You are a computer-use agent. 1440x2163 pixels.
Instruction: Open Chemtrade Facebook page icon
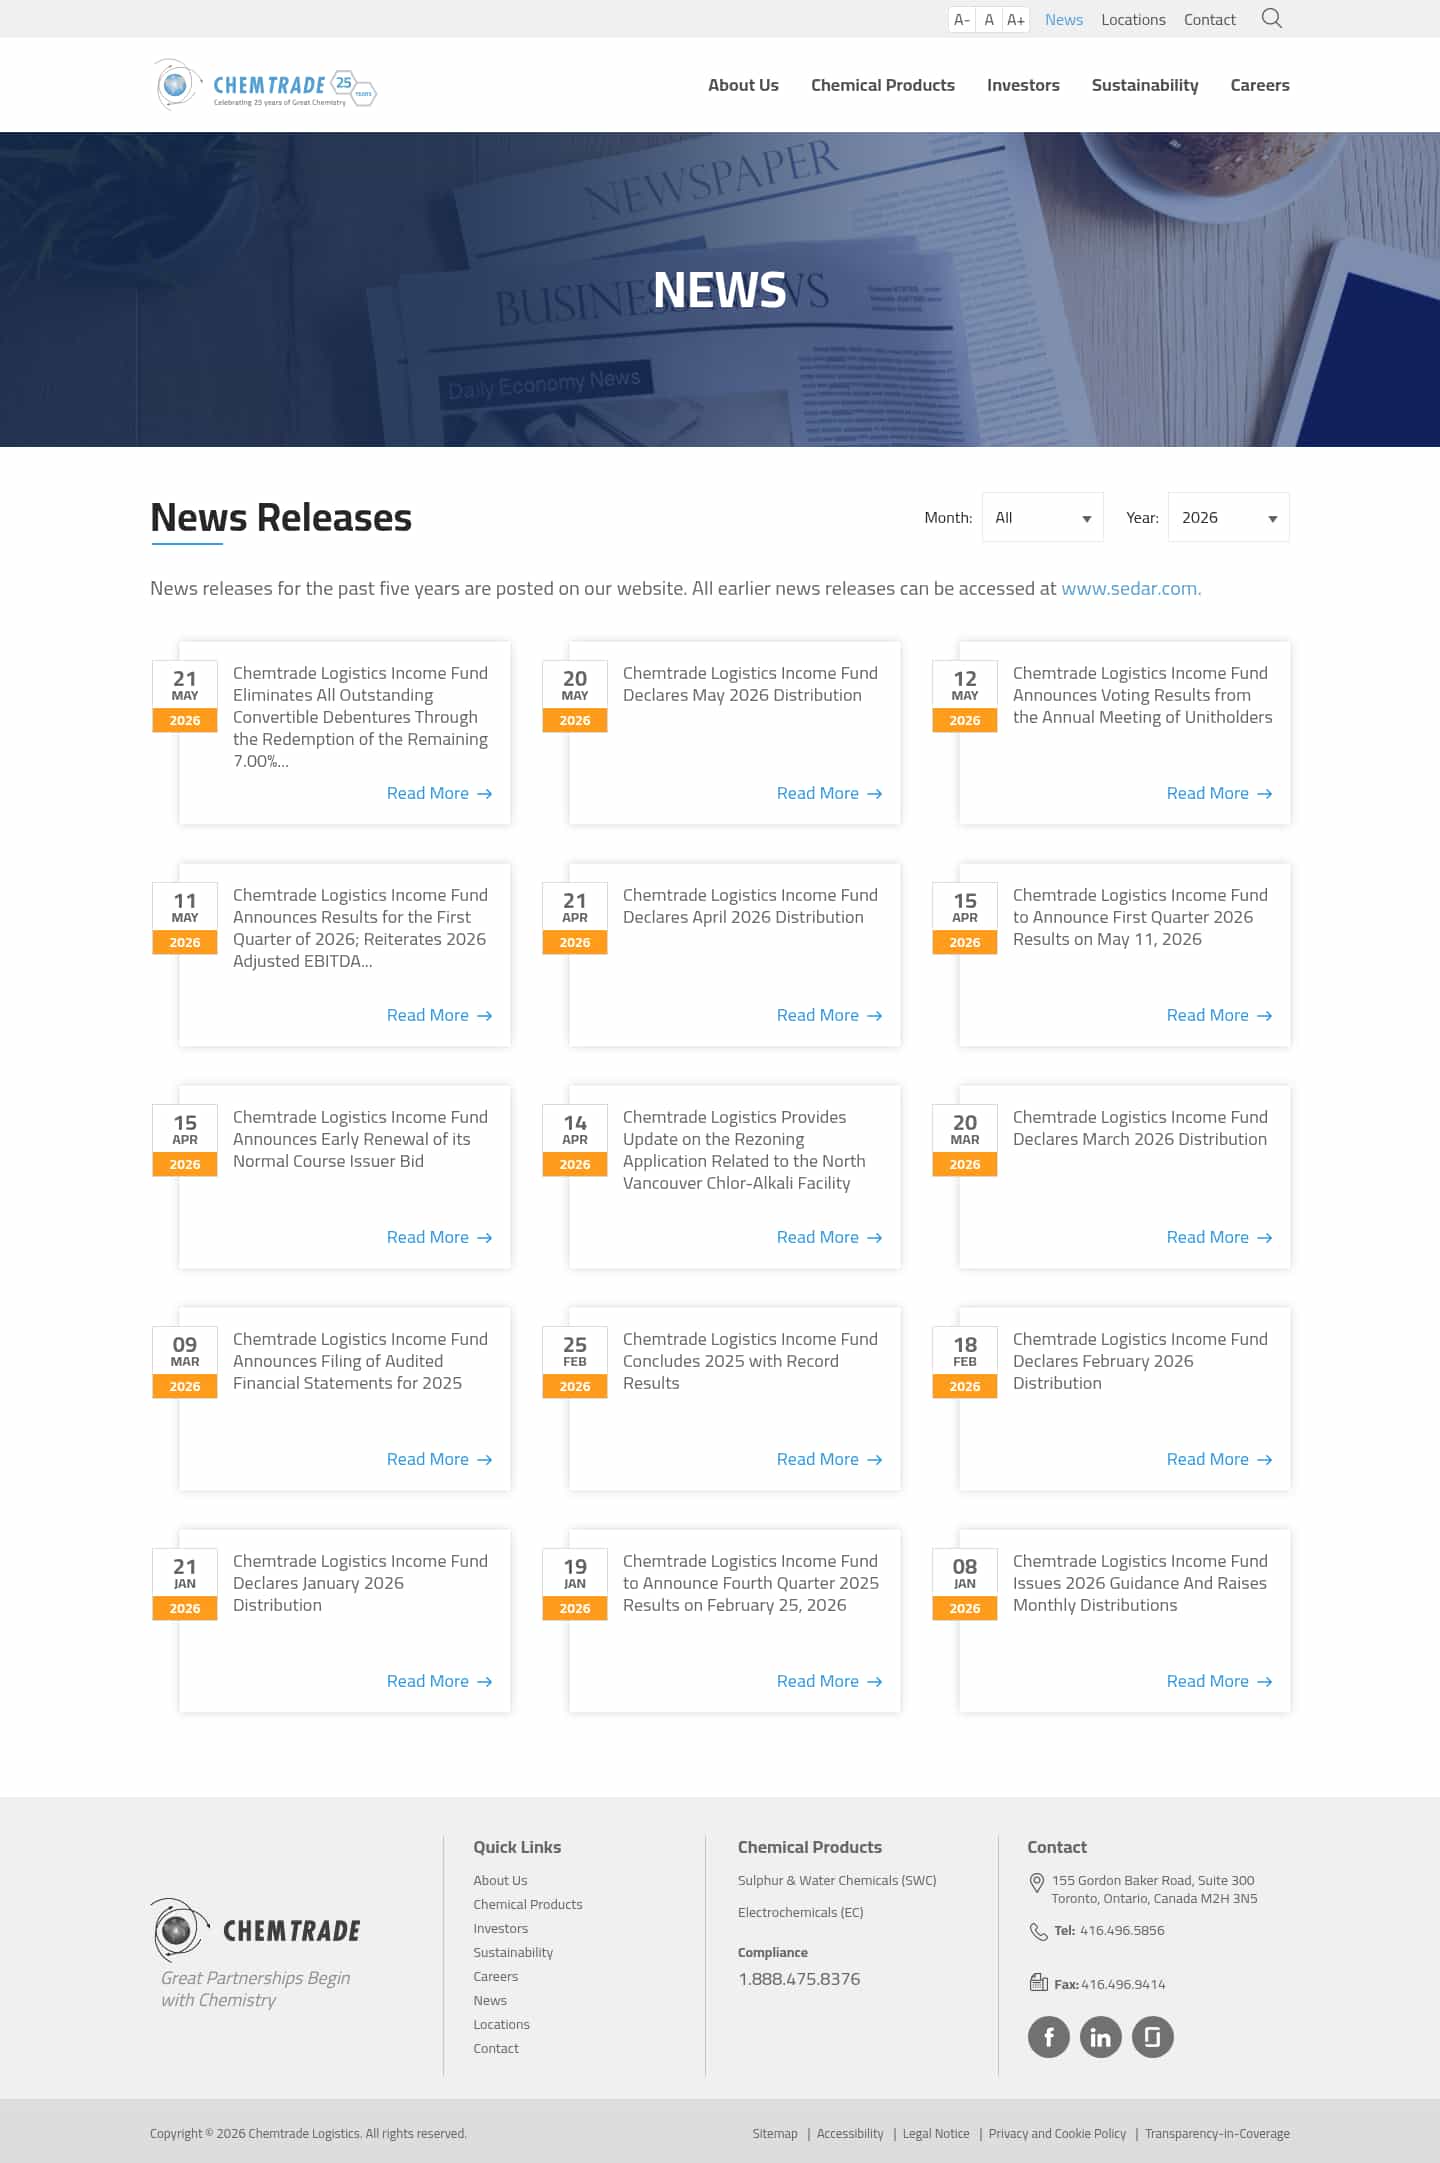[x=1049, y=2037]
